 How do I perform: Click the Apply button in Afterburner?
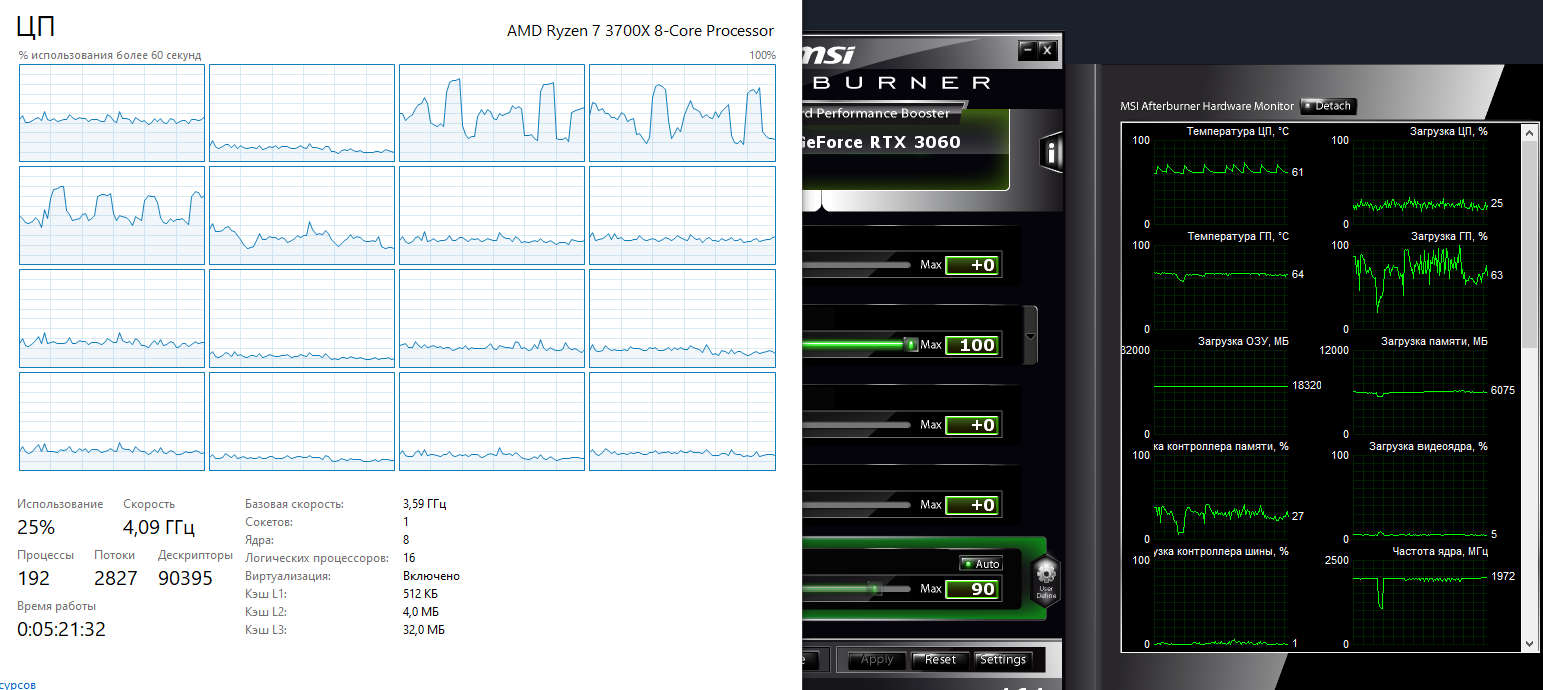click(x=877, y=660)
